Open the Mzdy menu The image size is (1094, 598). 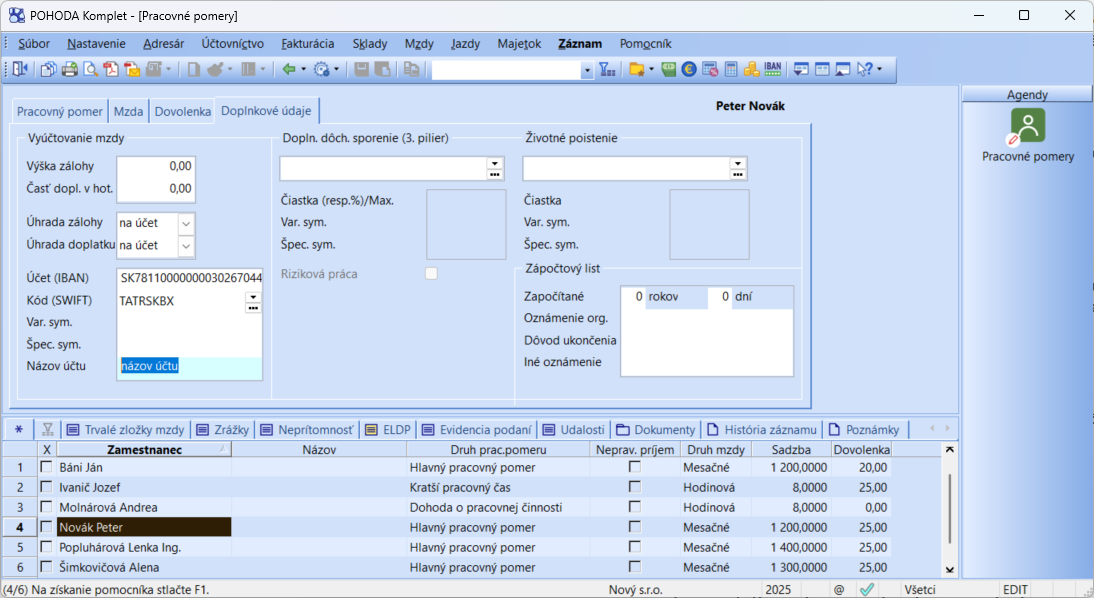(x=419, y=44)
